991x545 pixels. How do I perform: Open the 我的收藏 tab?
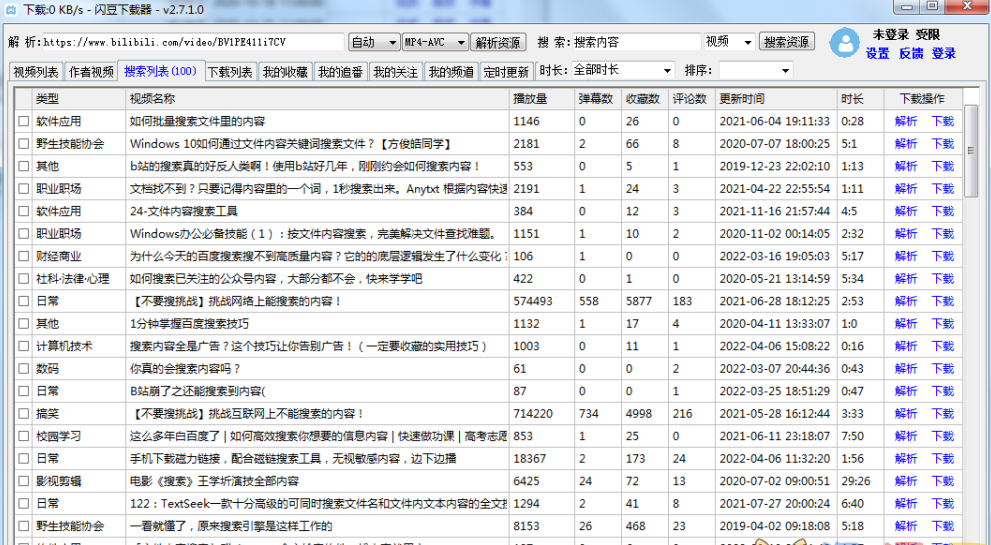(285, 72)
